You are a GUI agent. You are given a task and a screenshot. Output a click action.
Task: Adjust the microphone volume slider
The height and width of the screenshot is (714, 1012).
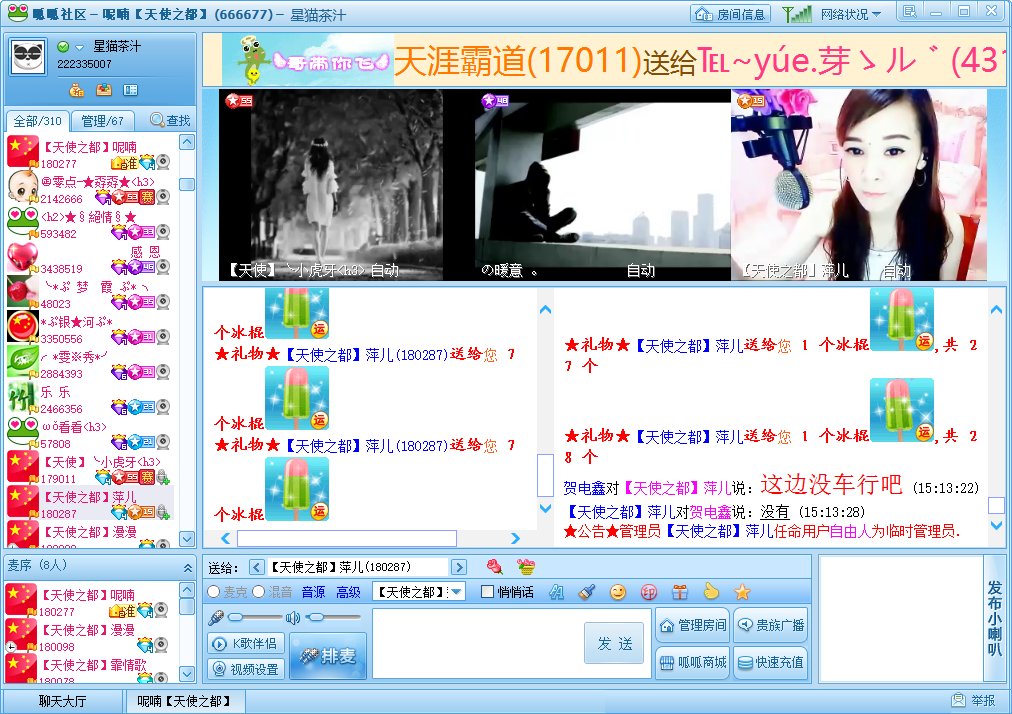point(235,616)
